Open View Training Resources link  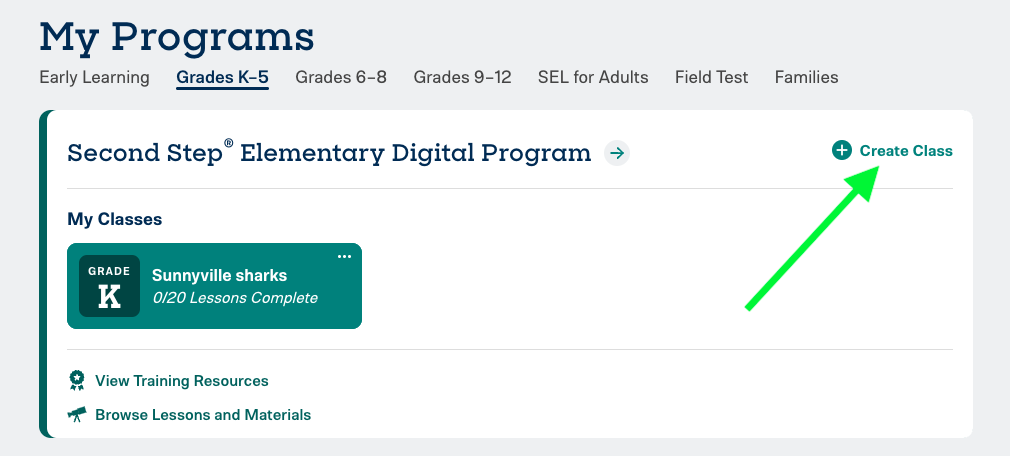click(182, 381)
